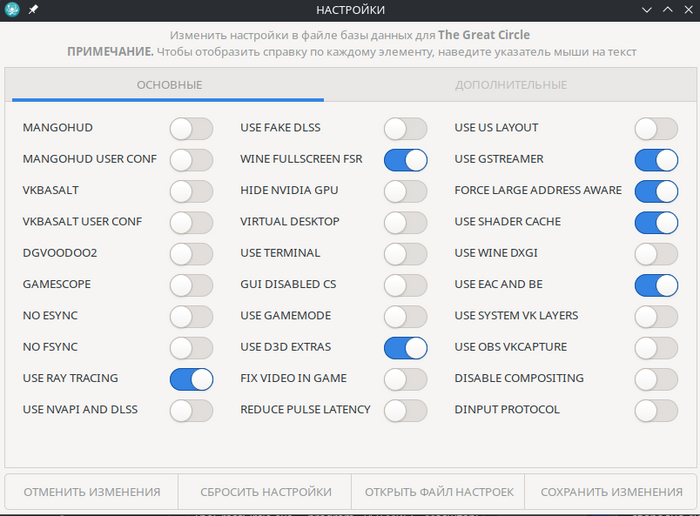Click the maximize window arrow icon
Image resolution: width=700 pixels, height=516 pixels.
tap(665, 9)
